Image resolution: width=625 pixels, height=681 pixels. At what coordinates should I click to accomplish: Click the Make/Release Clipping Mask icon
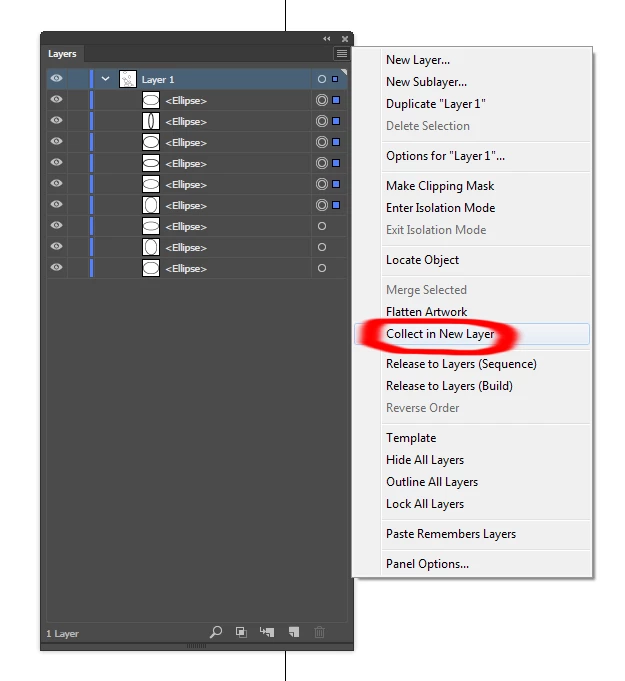click(x=241, y=632)
